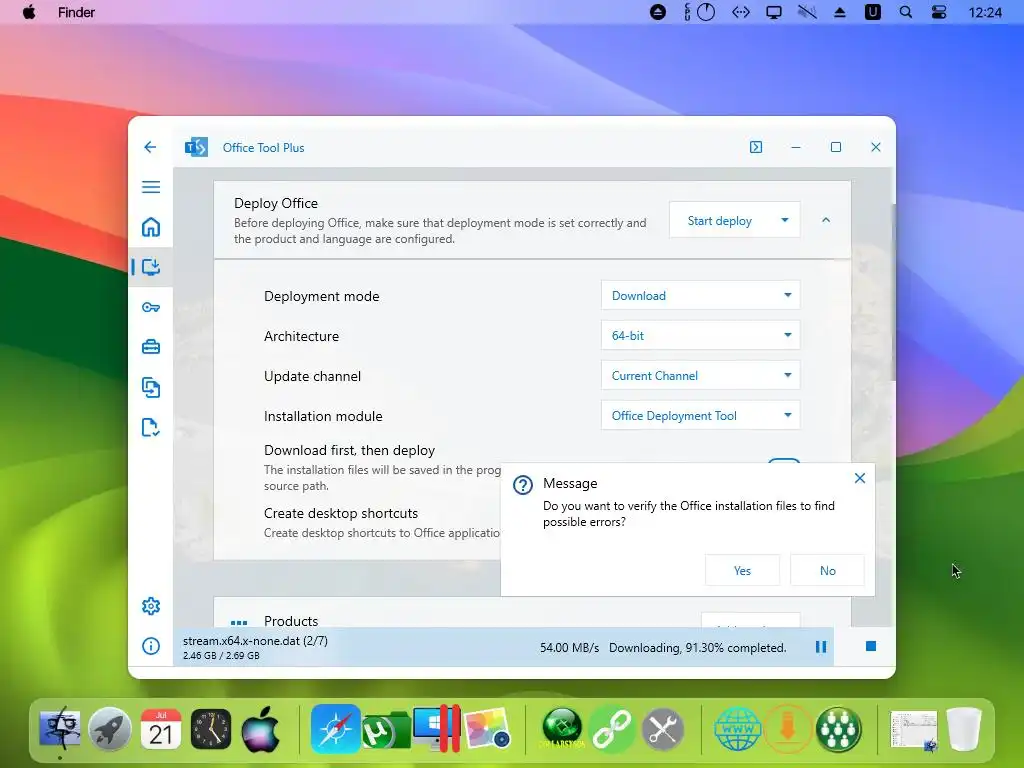Open the Apple menu
The width and height of the screenshot is (1024, 768).
click(29, 12)
